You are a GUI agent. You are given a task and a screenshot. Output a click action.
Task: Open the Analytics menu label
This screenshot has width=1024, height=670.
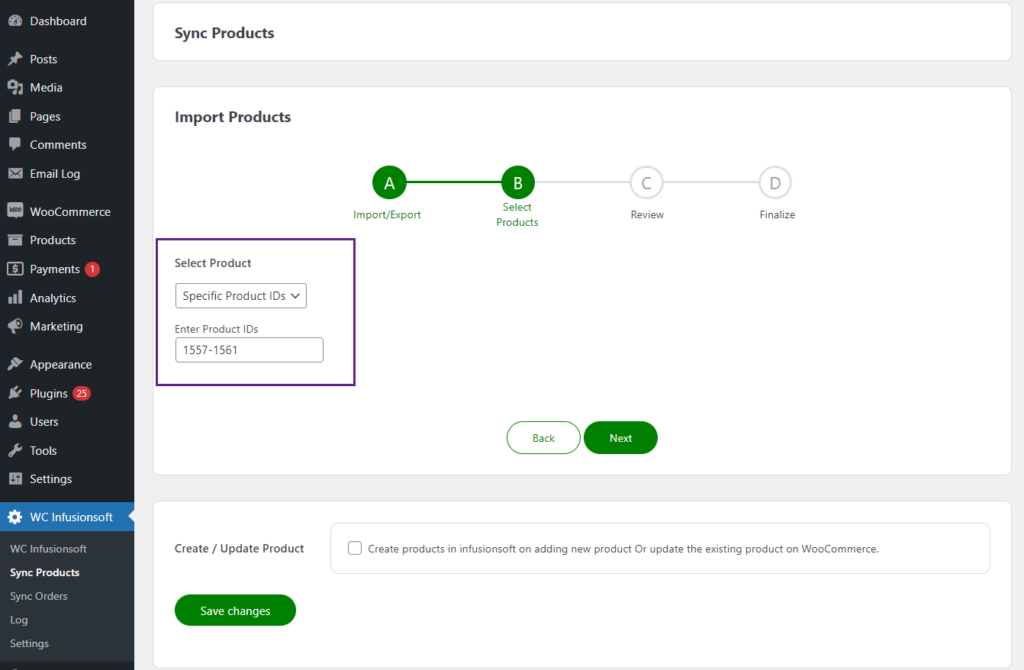[x=53, y=298]
